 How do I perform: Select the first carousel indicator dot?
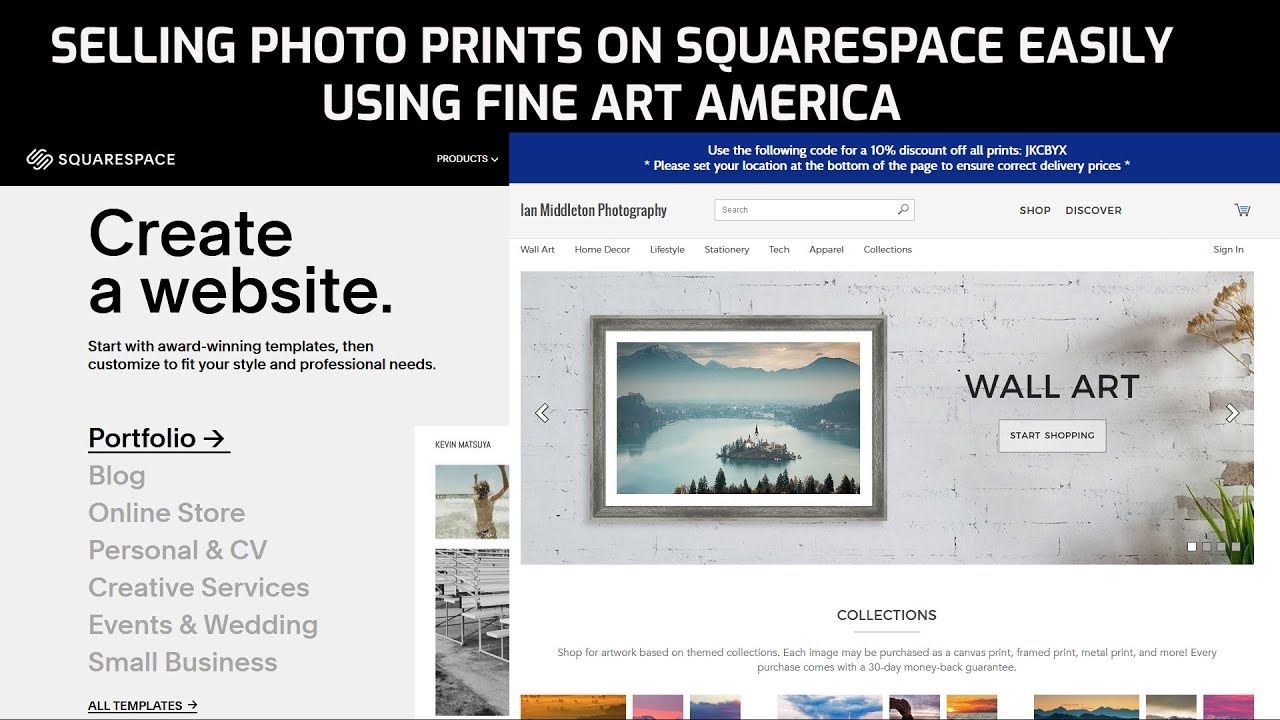click(x=1192, y=547)
